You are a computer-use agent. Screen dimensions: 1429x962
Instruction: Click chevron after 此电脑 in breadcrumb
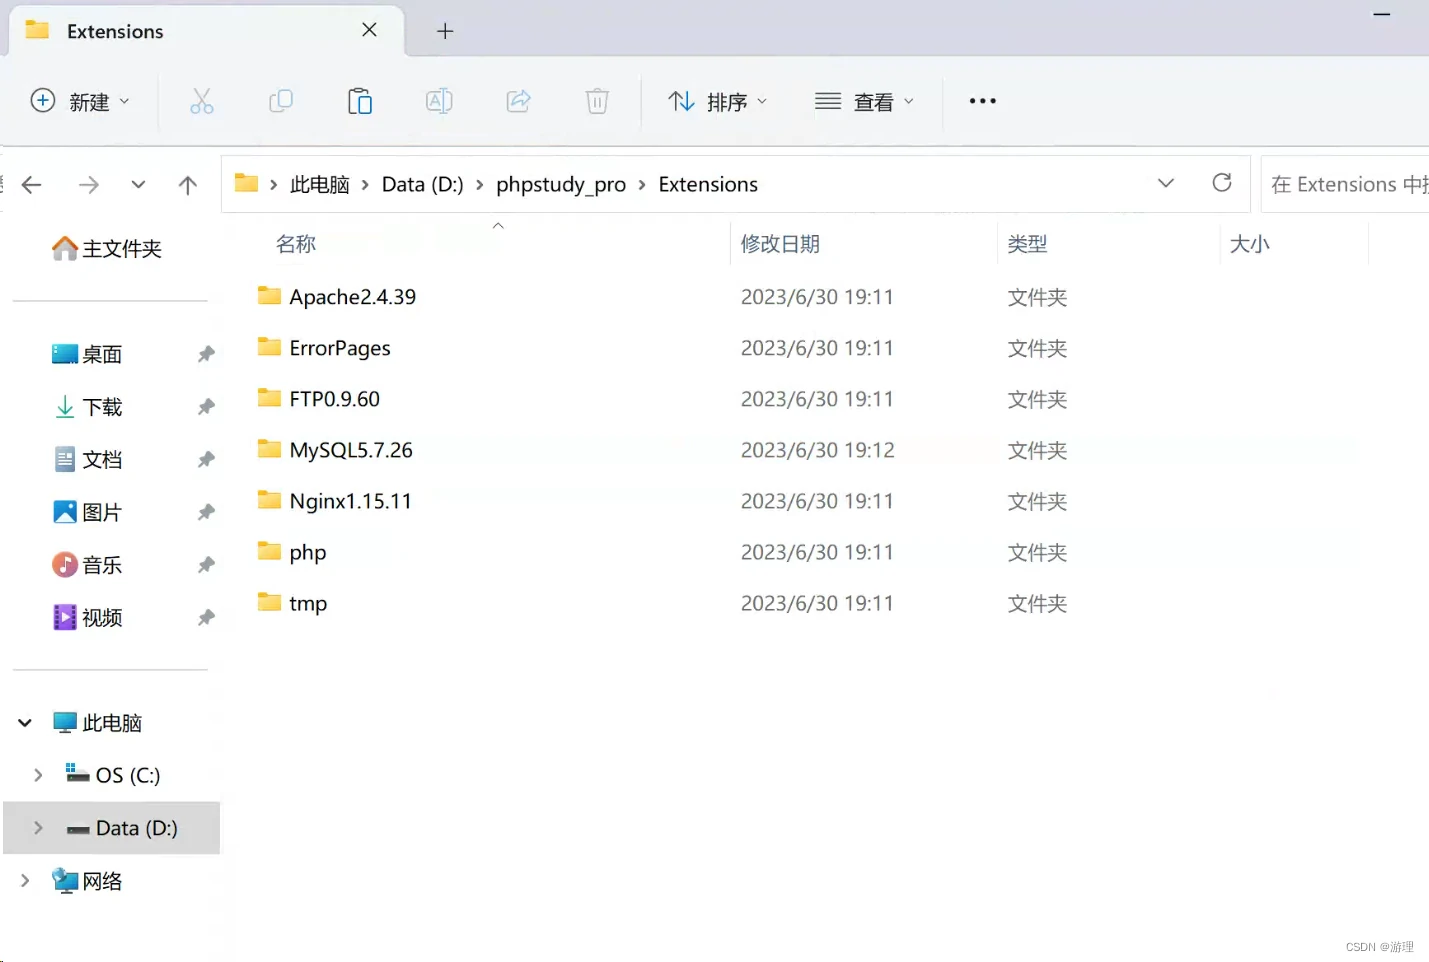365,185
